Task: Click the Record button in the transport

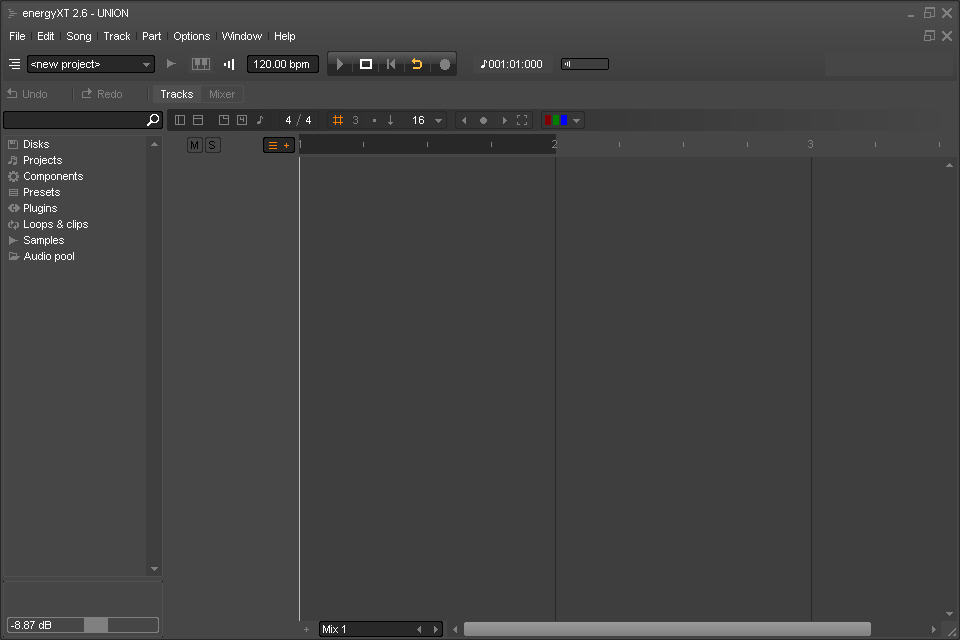Action: (x=445, y=64)
